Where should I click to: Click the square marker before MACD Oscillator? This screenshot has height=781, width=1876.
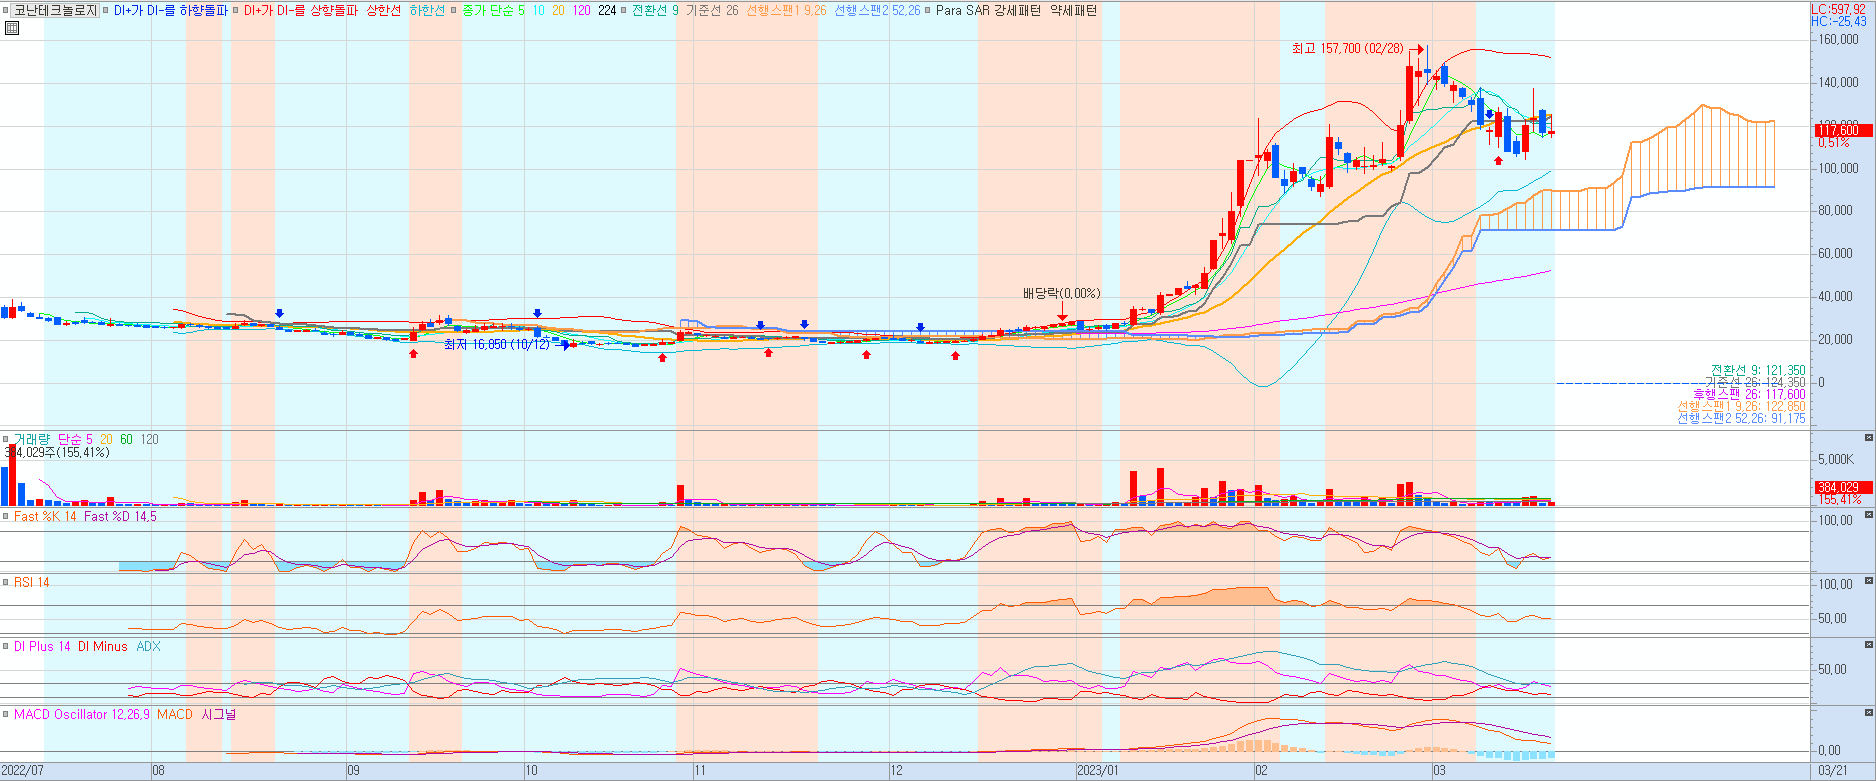pos(6,714)
